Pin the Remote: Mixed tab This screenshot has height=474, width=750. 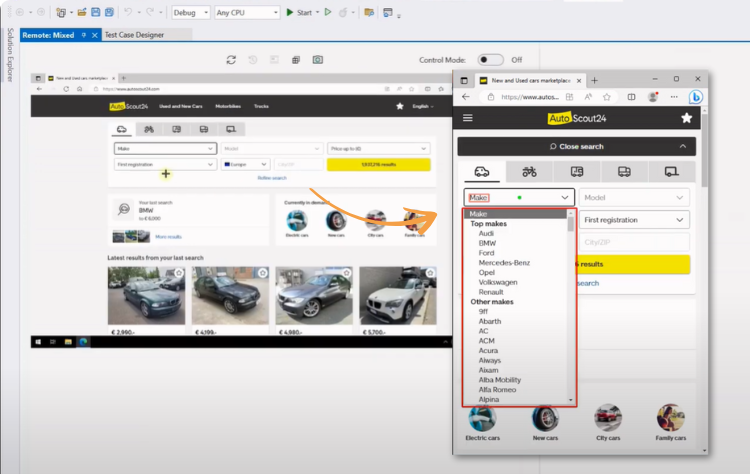click(84, 35)
